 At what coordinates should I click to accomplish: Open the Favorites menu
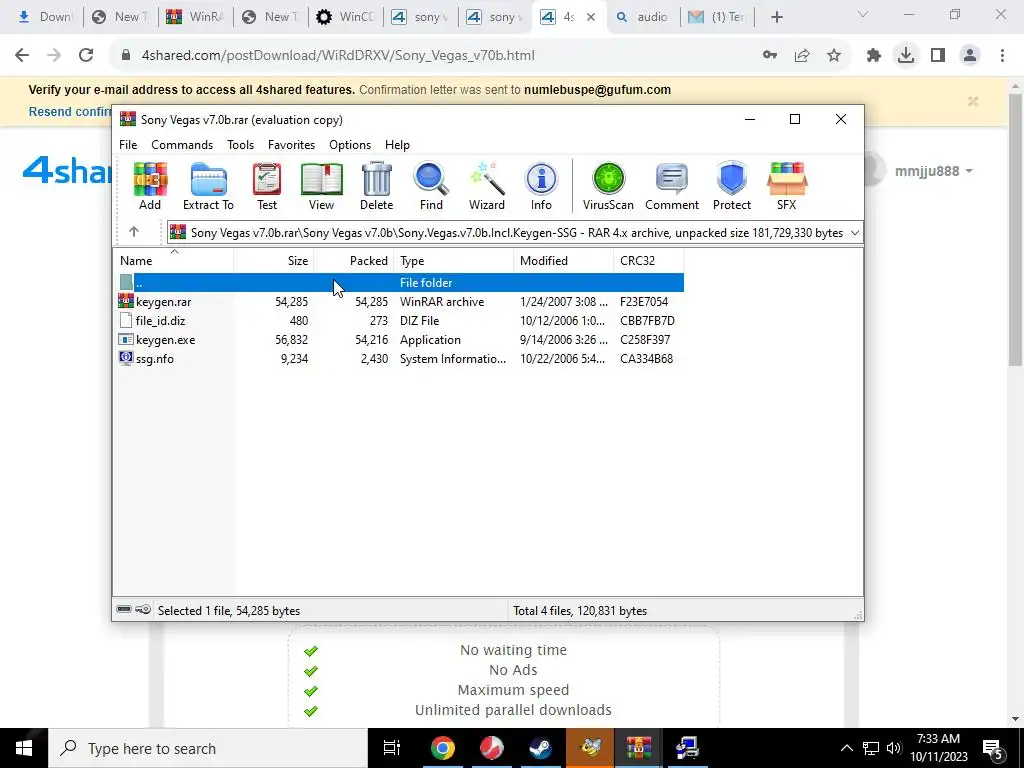pos(291,145)
